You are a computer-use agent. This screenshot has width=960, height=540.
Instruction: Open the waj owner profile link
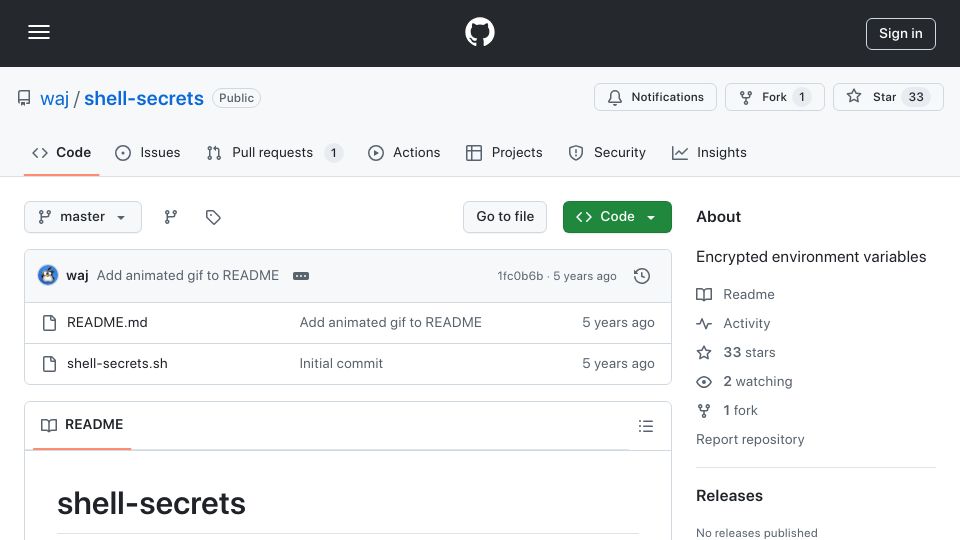pyautogui.click(x=54, y=98)
